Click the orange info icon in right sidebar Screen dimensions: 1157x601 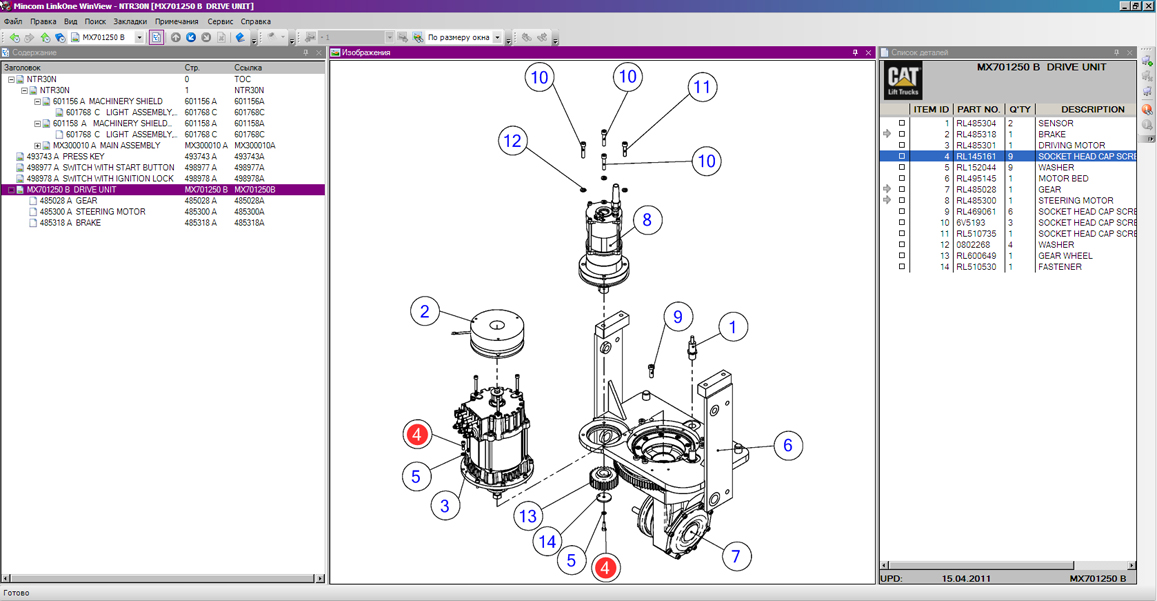1147,109
